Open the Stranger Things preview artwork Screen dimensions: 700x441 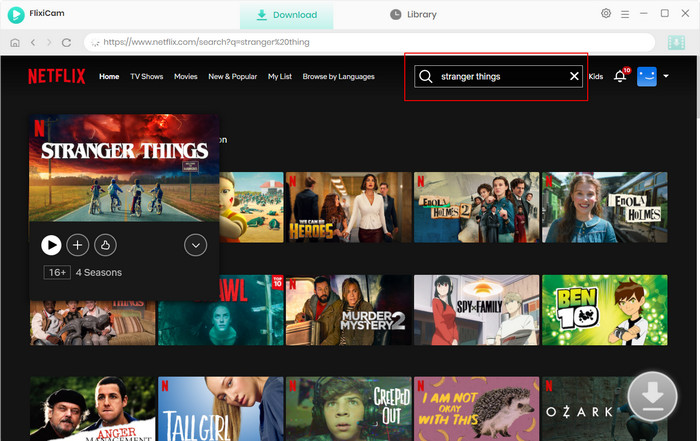click(124, 168)
